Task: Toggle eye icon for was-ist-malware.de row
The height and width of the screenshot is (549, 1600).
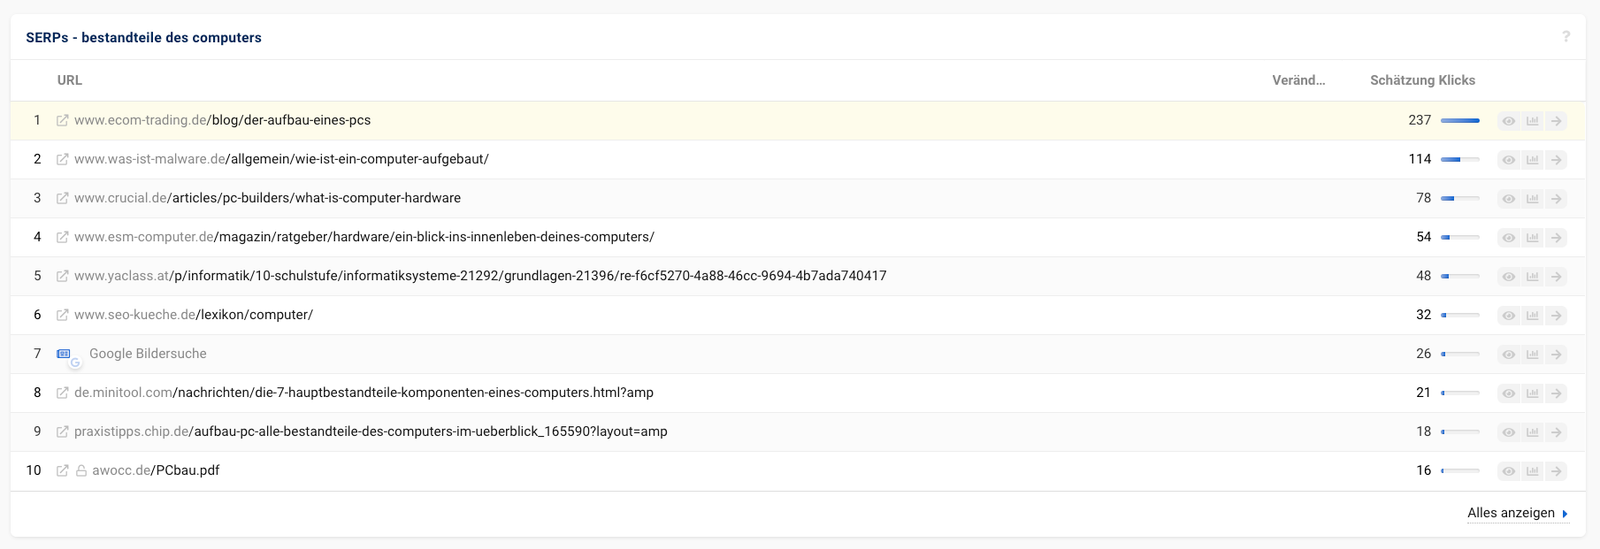Action: [1508, 160]
